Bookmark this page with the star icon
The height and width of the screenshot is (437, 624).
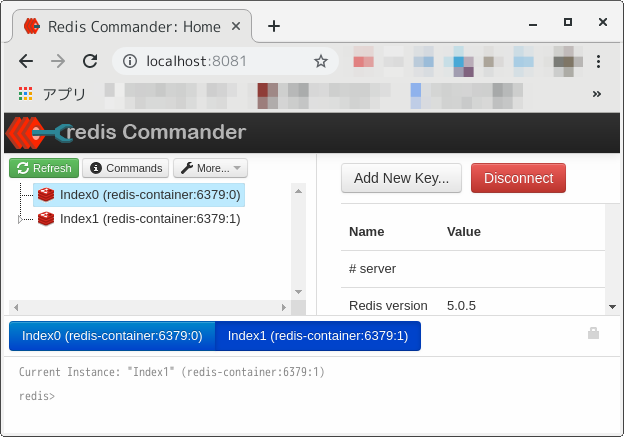(321, 61)
